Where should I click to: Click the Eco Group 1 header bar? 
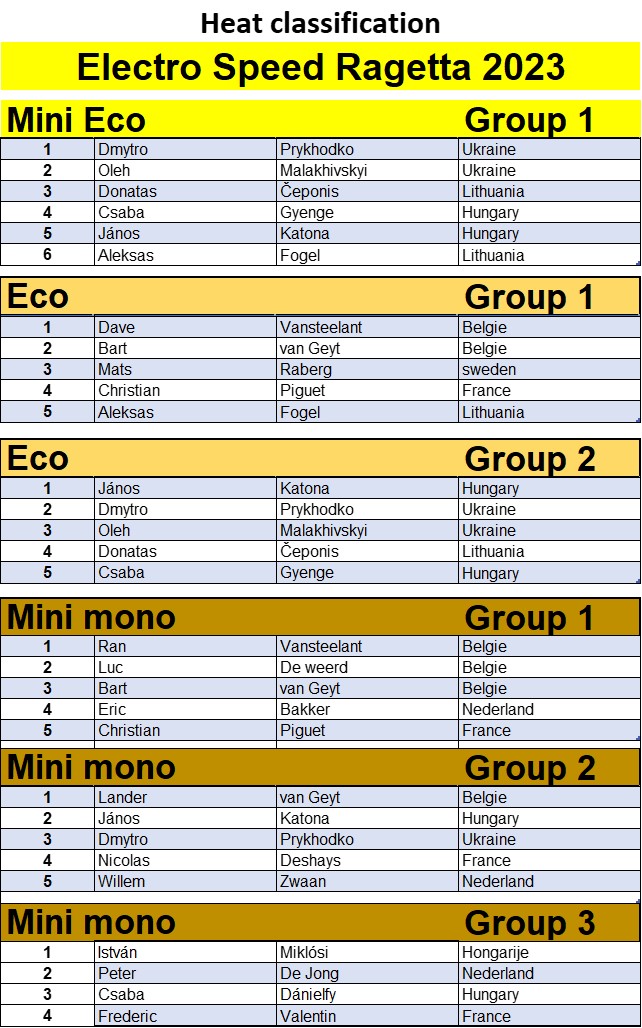click(321, 296)
